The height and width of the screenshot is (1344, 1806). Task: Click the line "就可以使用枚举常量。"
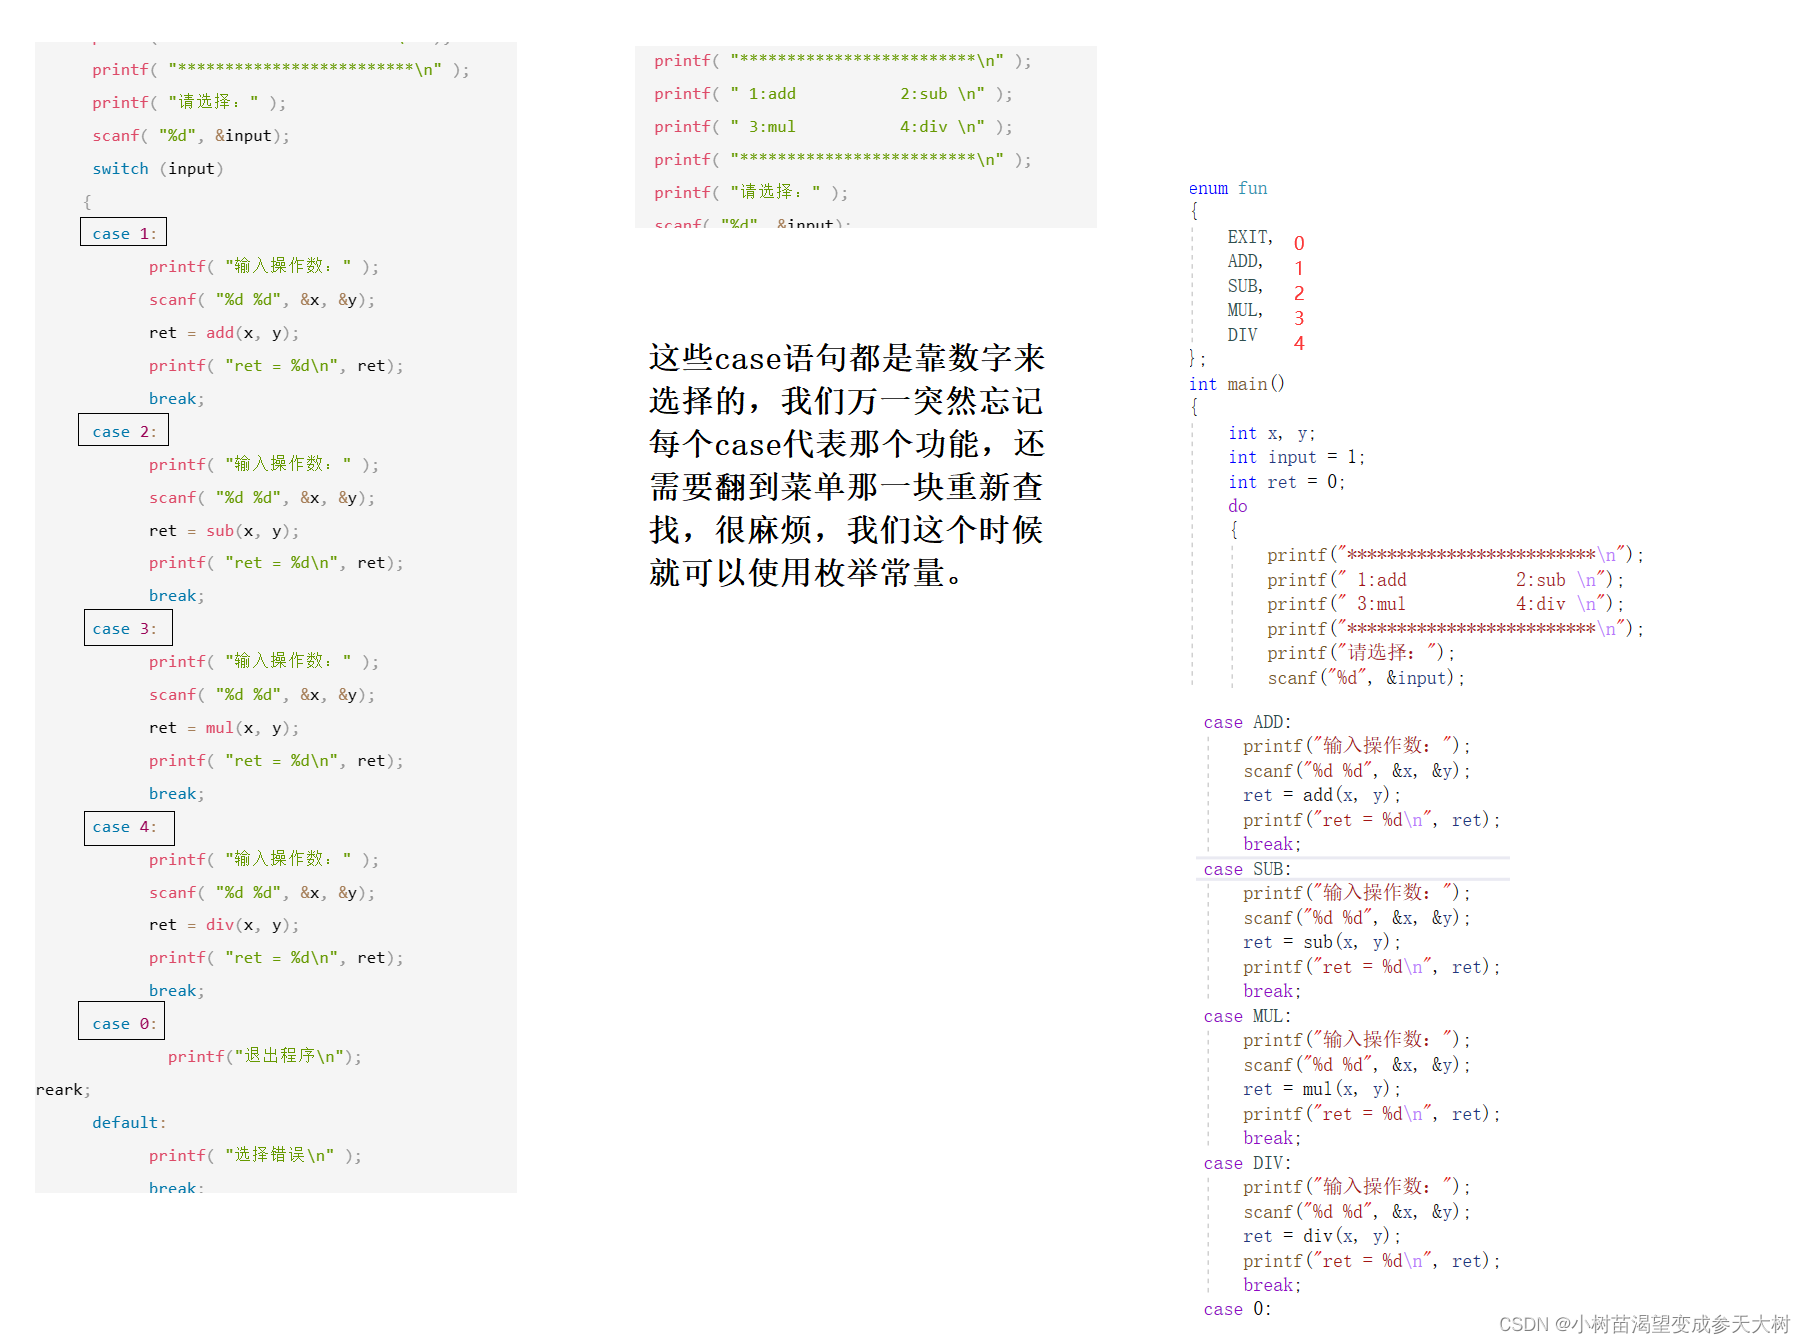[806, 573]
